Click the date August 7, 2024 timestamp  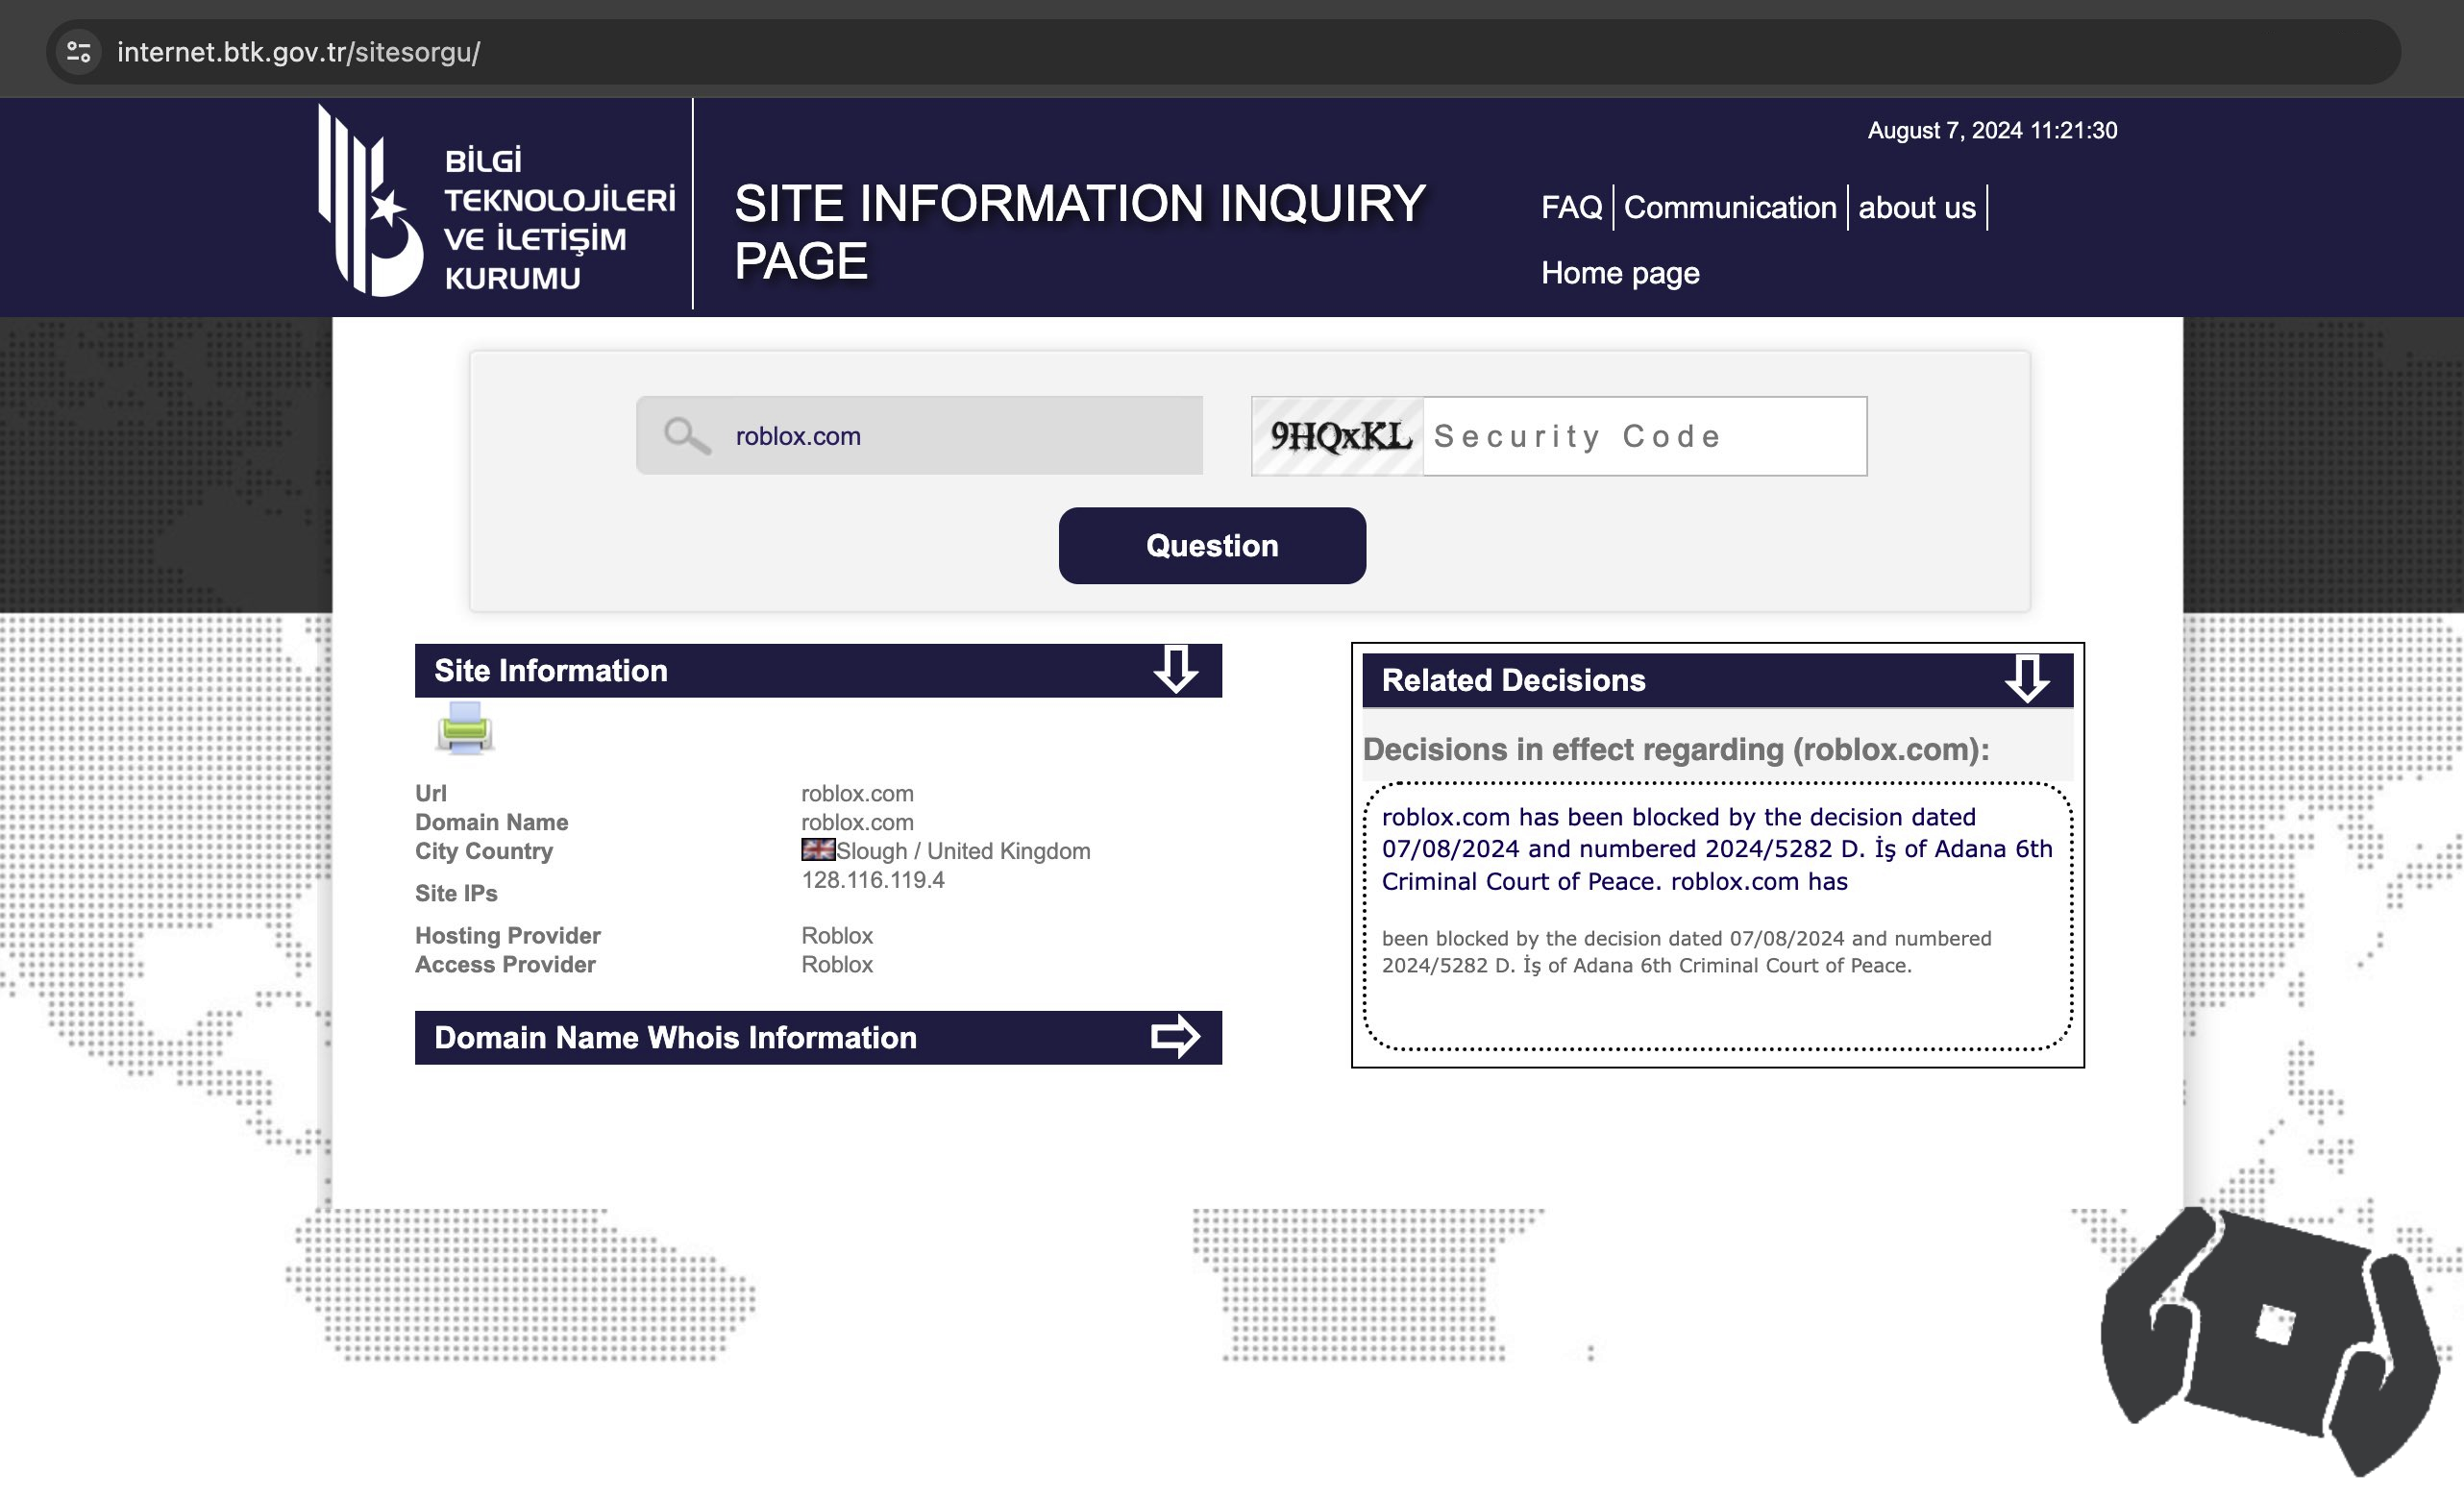(x=1992, y=130)
